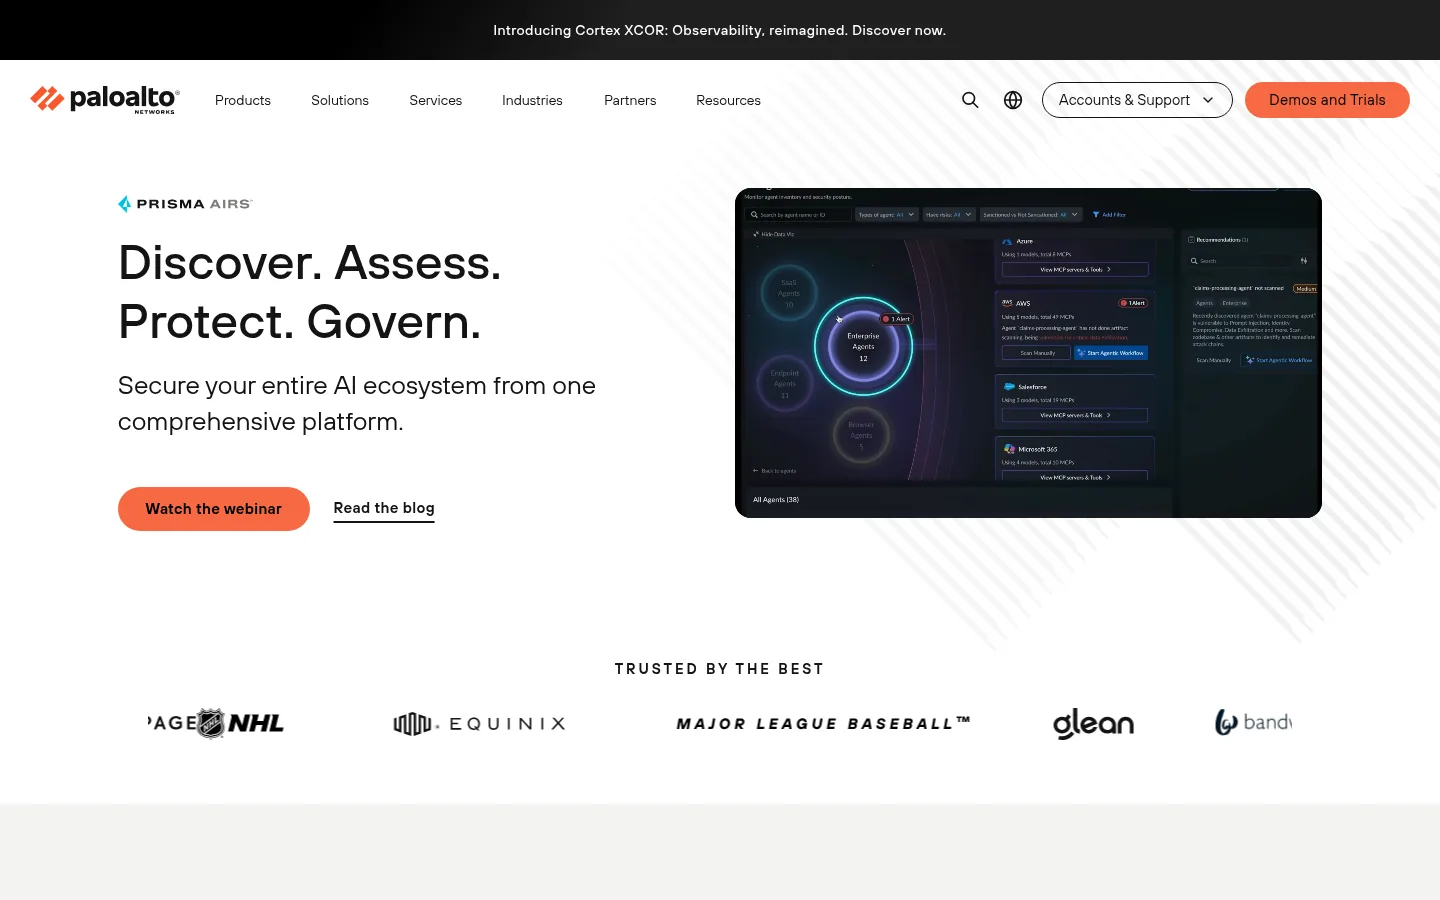Viewport: 1440px width, 900px height.
Task: Open the Products menu
Action: point(243,100)
